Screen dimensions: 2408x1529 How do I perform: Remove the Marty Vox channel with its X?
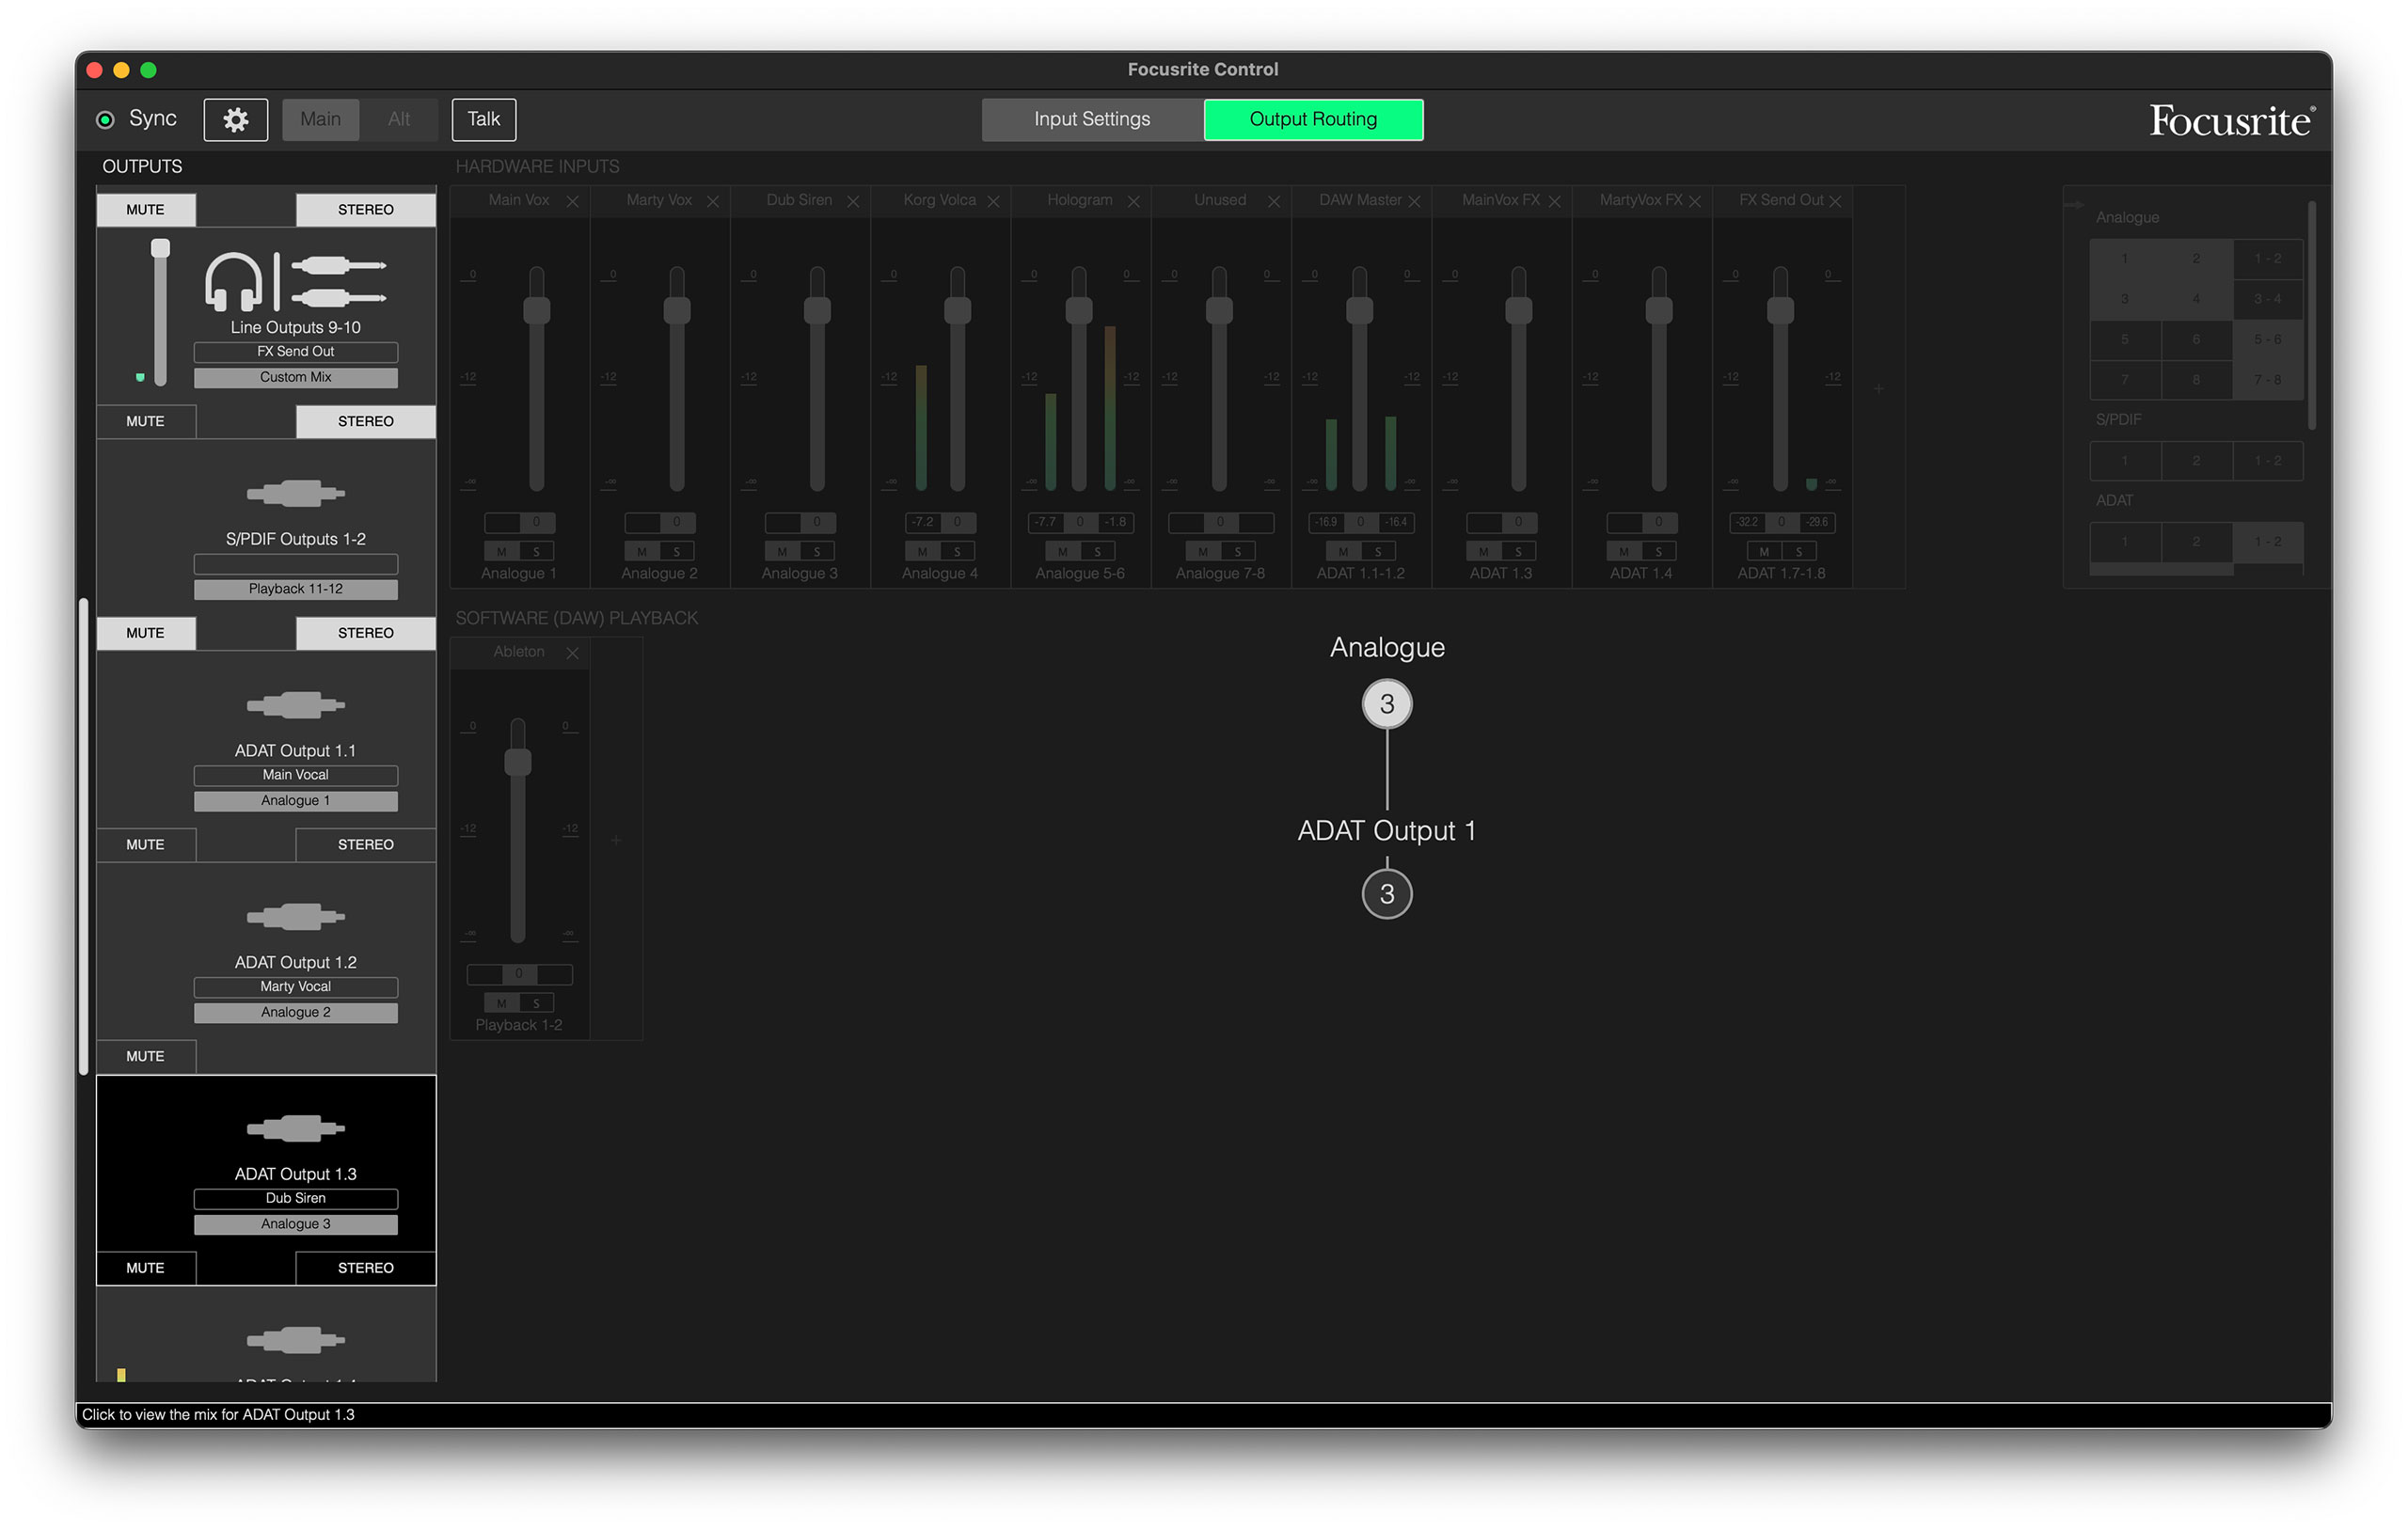pyautogui.click(x=713, y=201)
